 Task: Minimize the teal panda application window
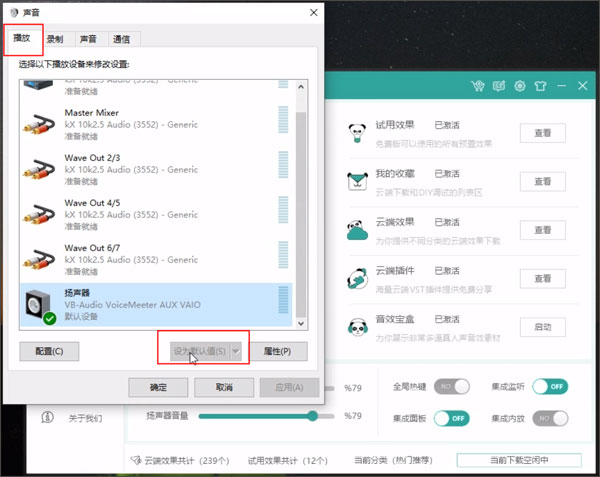[x=561, y=86]
